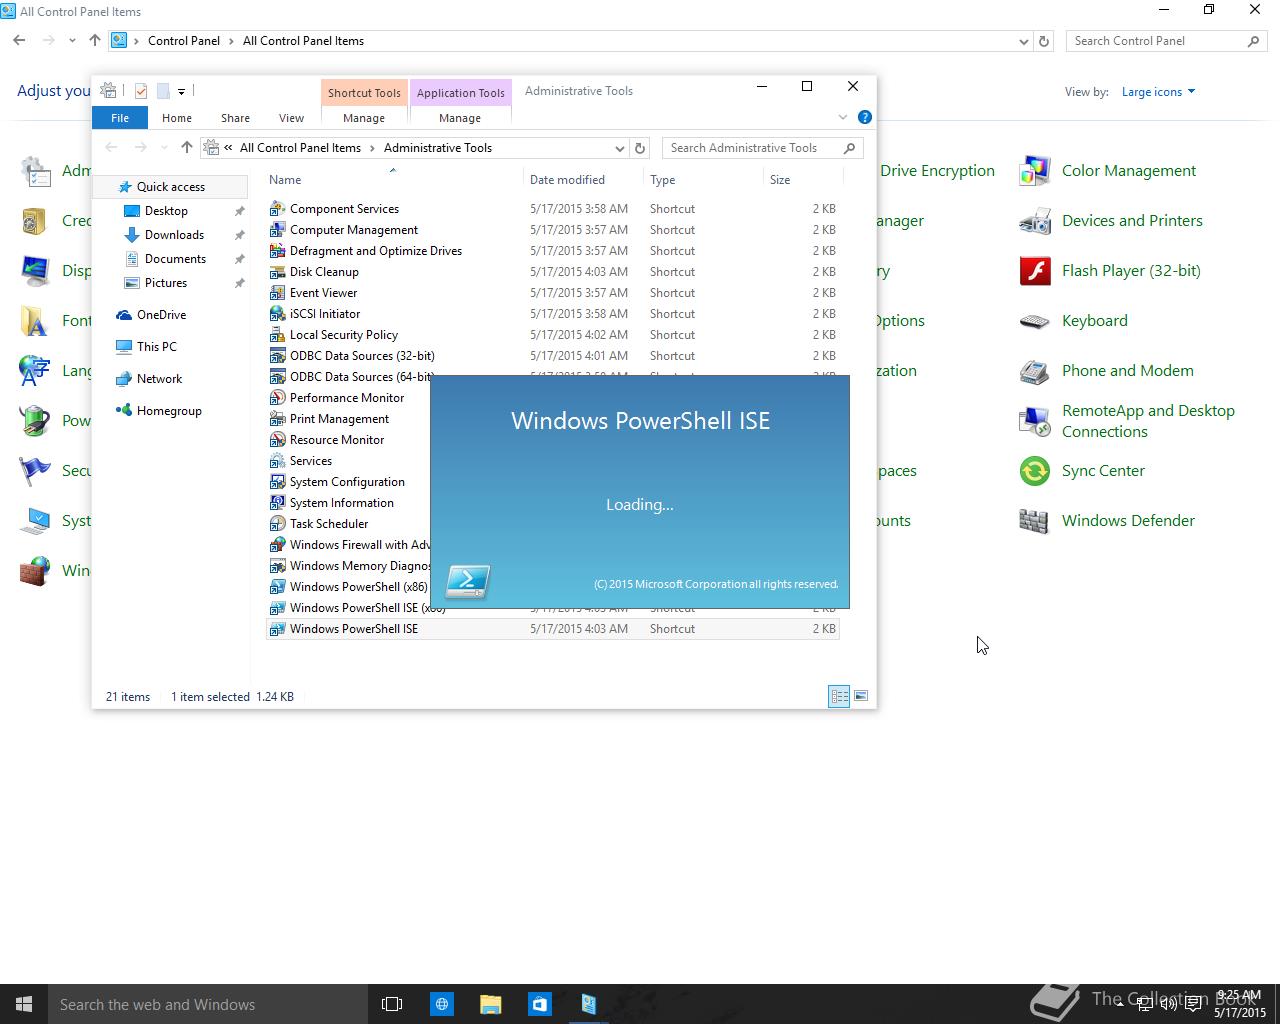Click the Search the web and Windows box
The image size is (1280, 1024).
point(208,1004)
